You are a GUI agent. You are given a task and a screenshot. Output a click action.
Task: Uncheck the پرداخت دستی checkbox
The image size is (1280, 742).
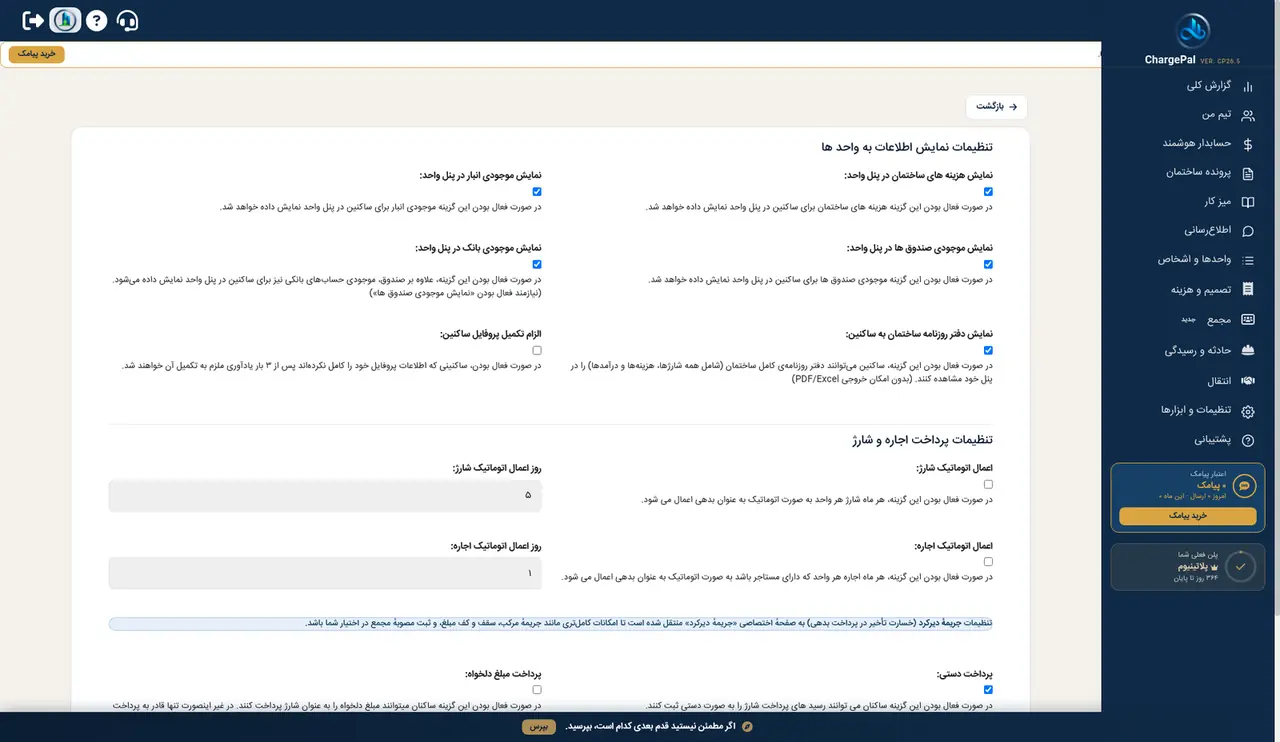tap(988, 690)
